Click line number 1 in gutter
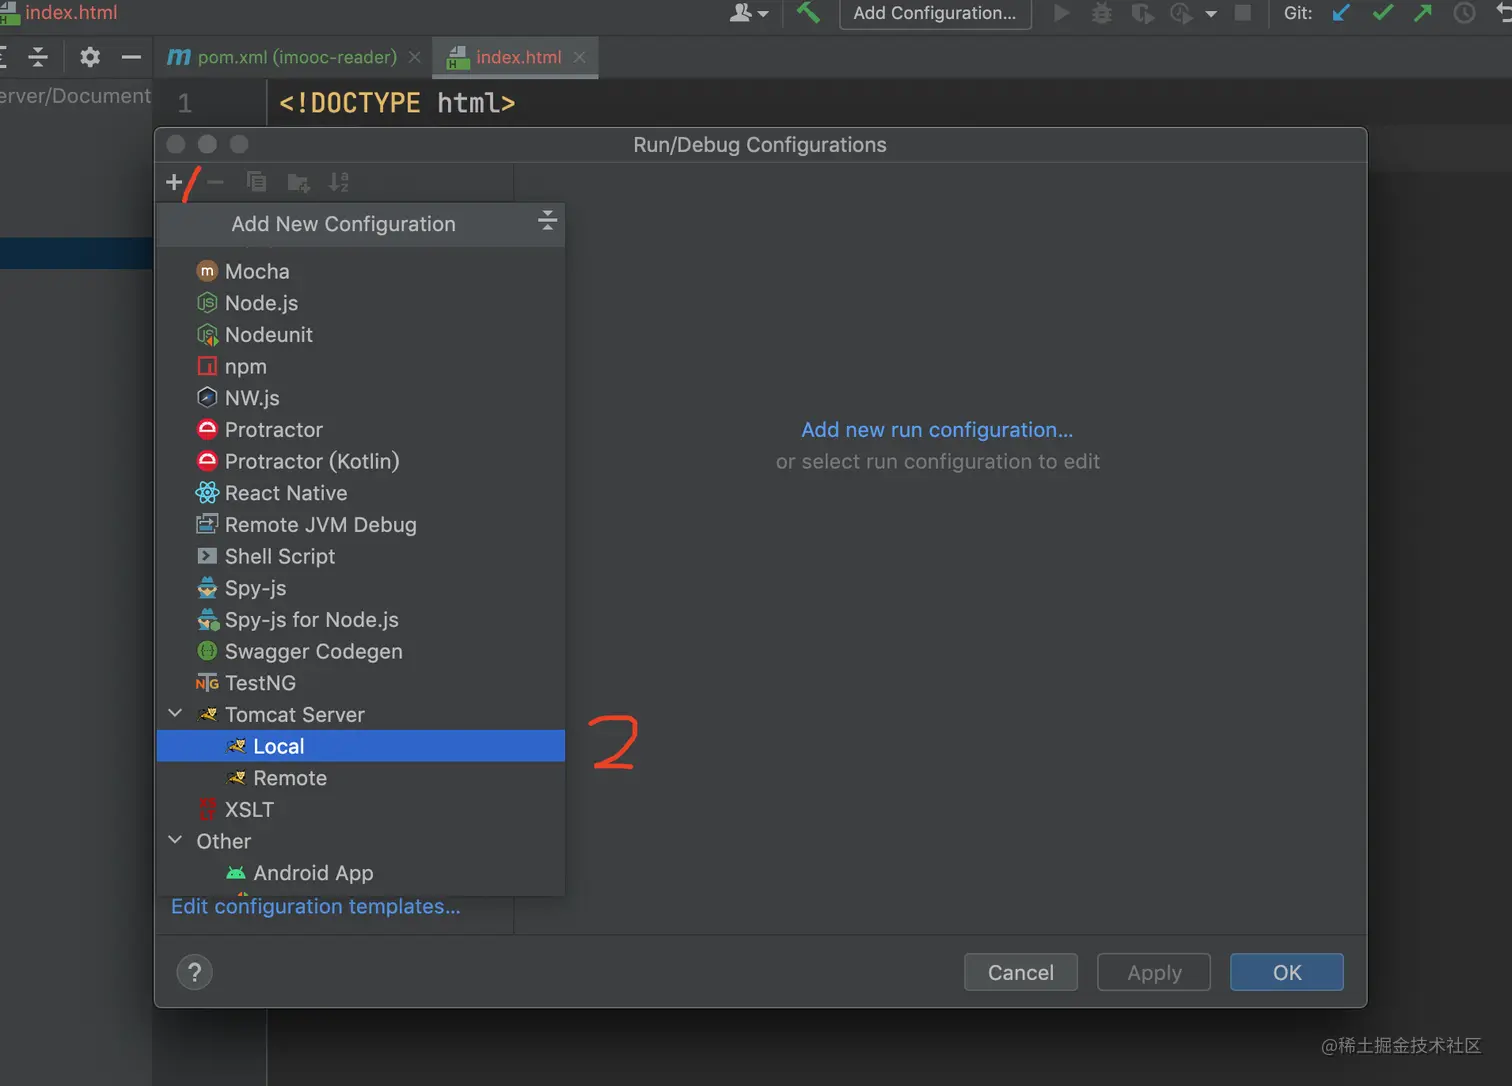 pyautogui.click(x=184, y=103)
